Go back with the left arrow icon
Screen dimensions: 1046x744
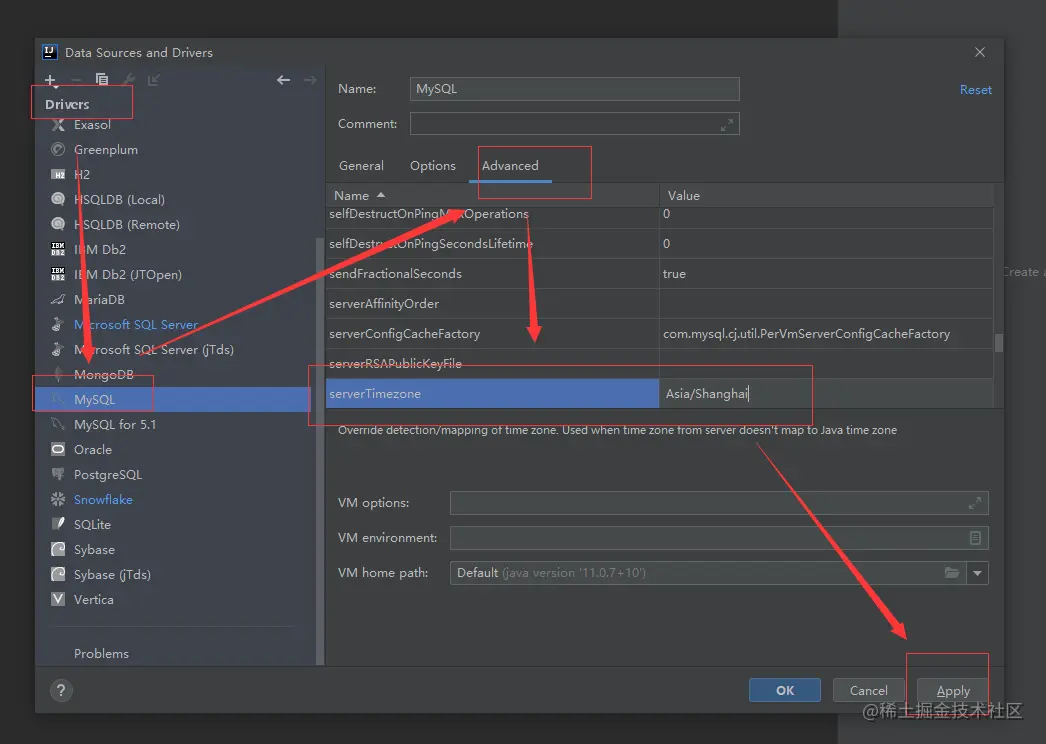(x=284, y=80)
